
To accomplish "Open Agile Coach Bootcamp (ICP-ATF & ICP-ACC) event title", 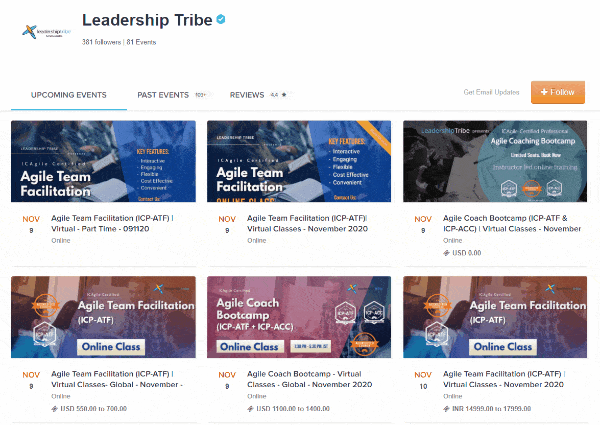I will click(x=511, y=222).
